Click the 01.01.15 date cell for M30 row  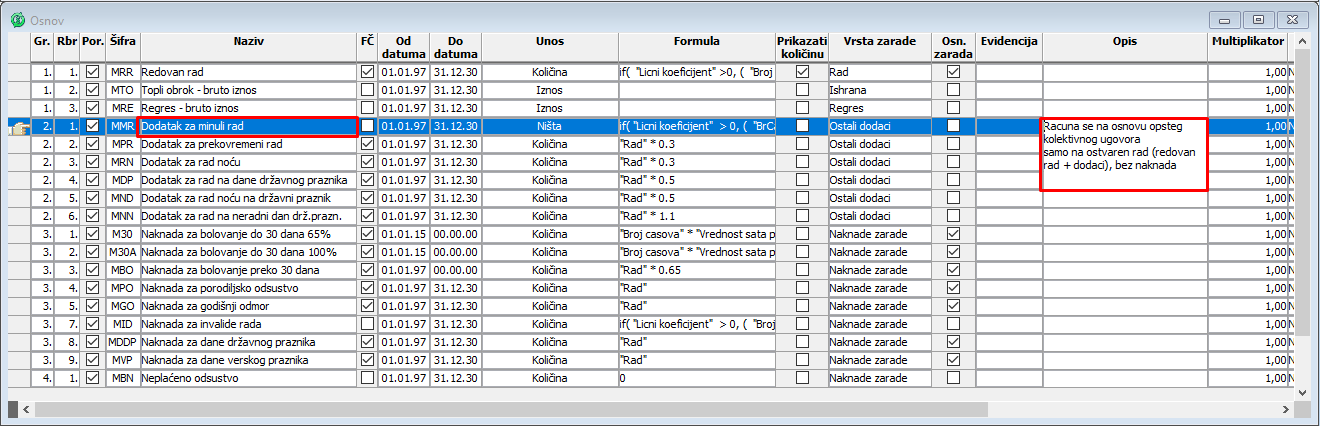click(x=404, y=234)
